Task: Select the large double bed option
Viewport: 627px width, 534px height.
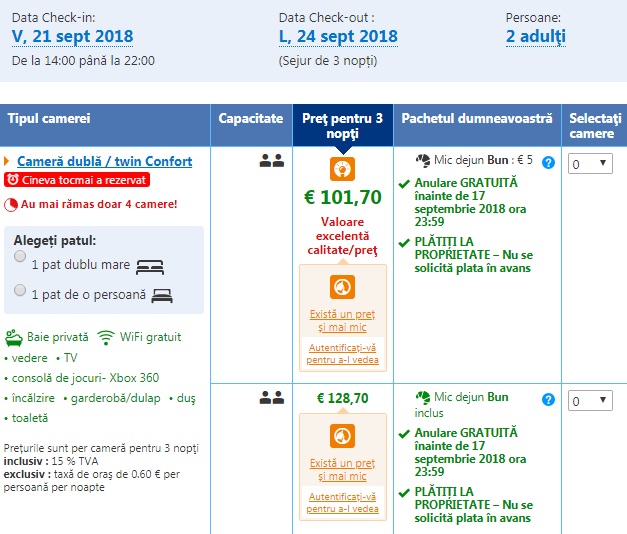Action: [x=21, y=257]
